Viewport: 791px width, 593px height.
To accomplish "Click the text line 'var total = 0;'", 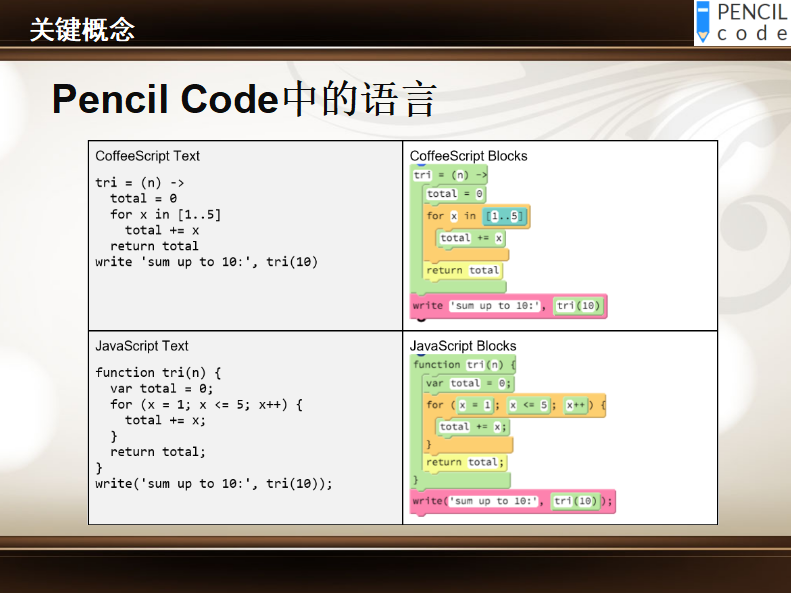I will tap(161, 389).
